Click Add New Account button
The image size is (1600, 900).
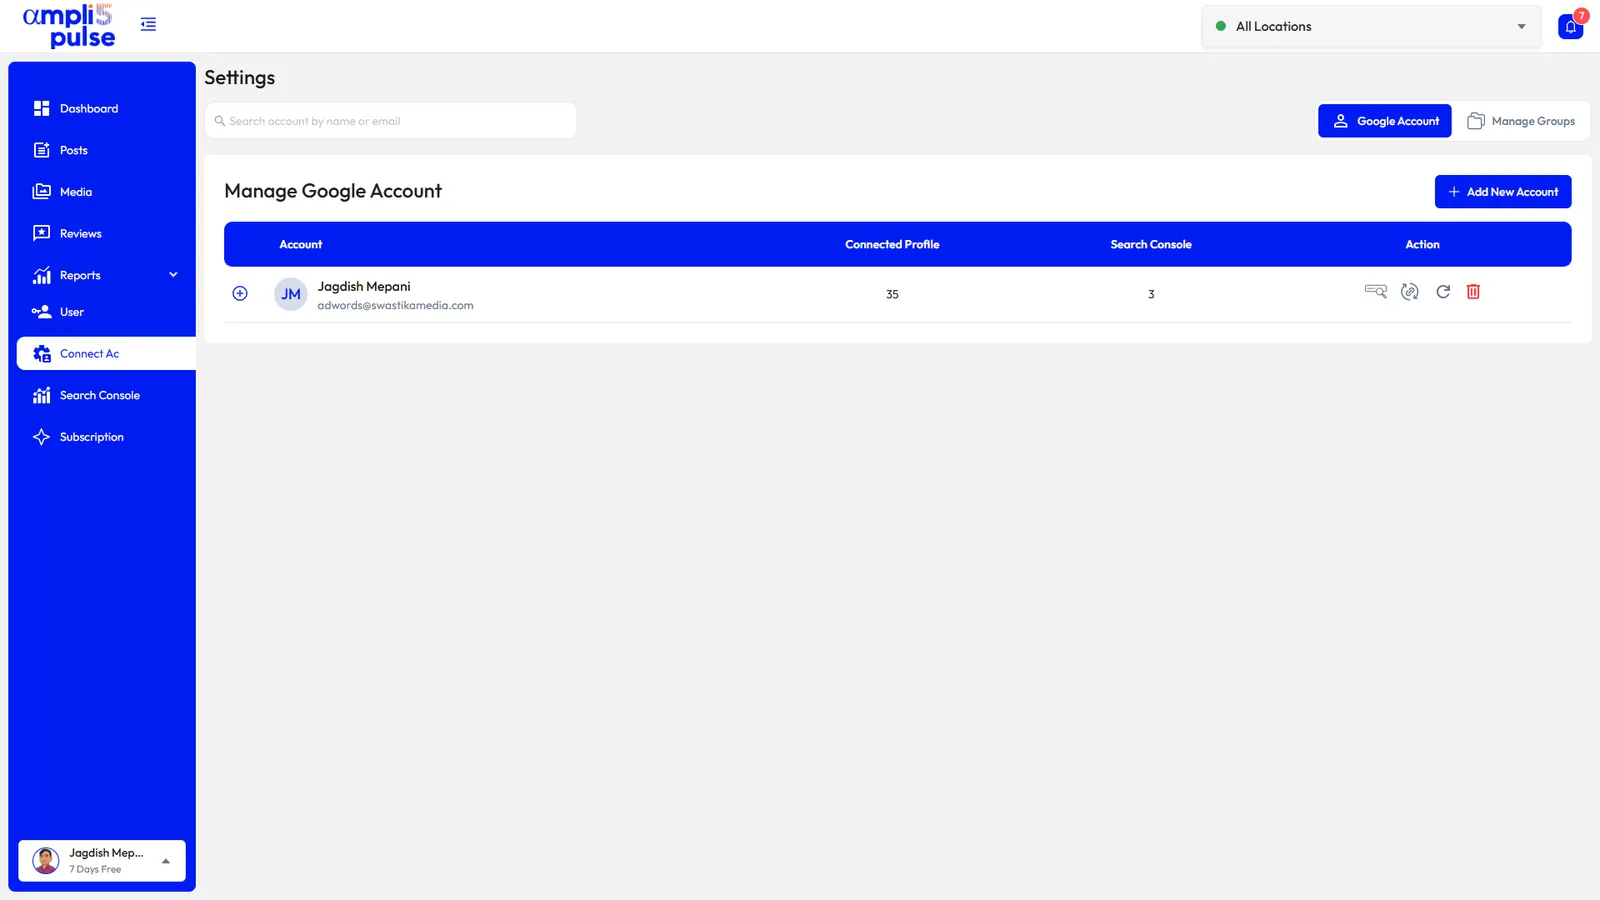pos(1503,192)
